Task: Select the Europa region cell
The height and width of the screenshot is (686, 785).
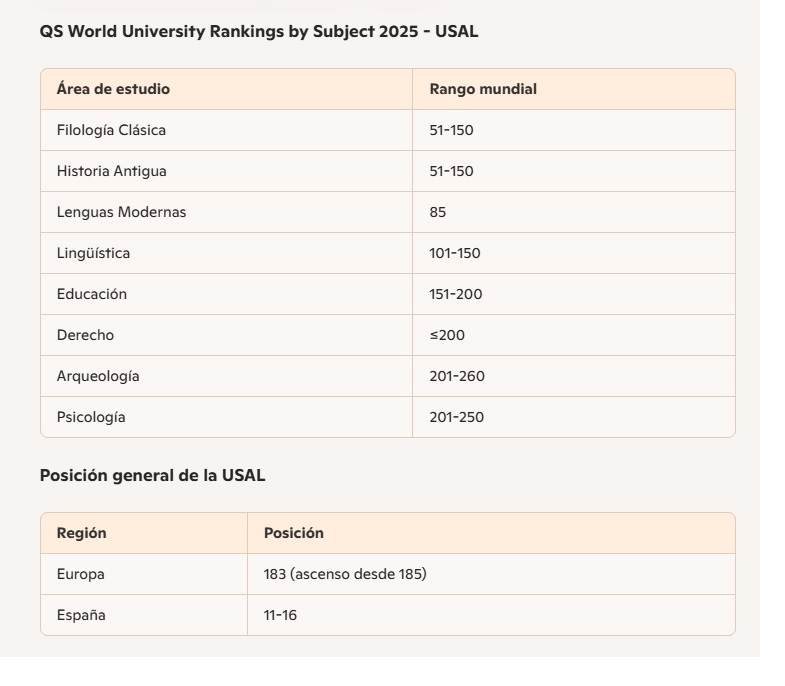Action: [80, 574]
